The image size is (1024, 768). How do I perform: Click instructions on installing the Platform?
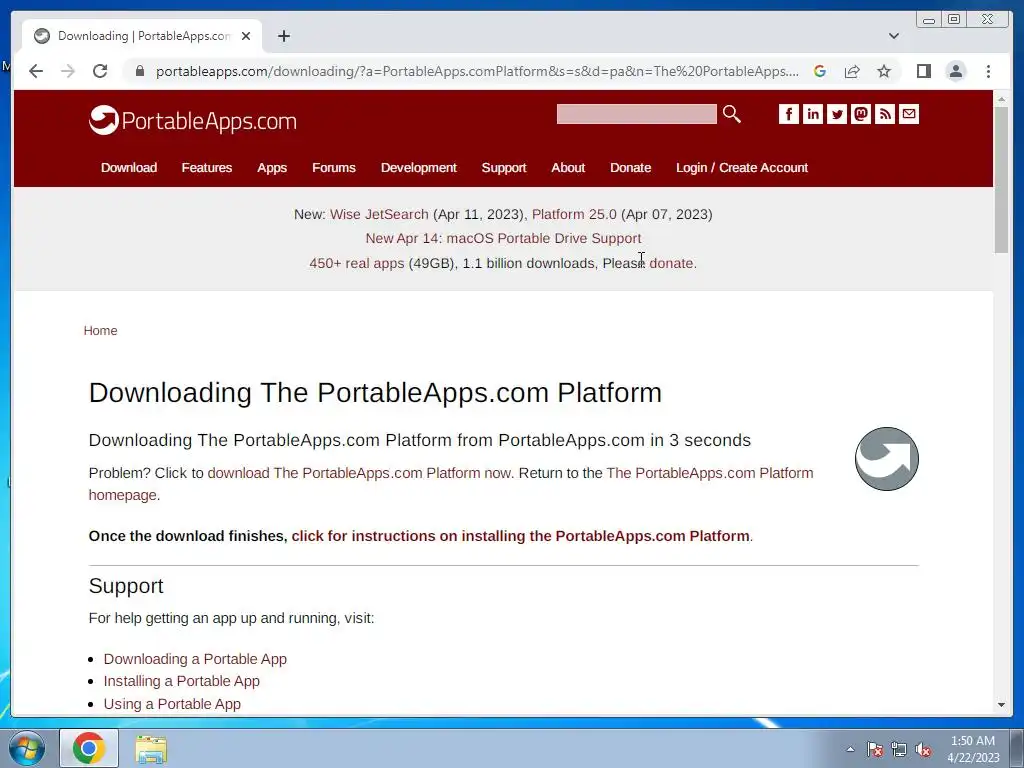point(520,536)
